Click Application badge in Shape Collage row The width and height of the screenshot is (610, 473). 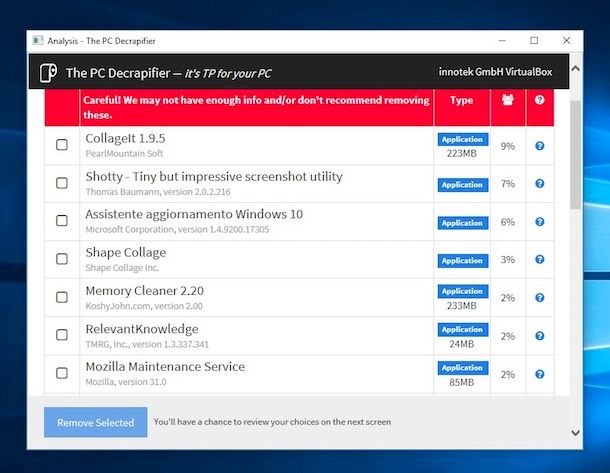coord(463,261)
